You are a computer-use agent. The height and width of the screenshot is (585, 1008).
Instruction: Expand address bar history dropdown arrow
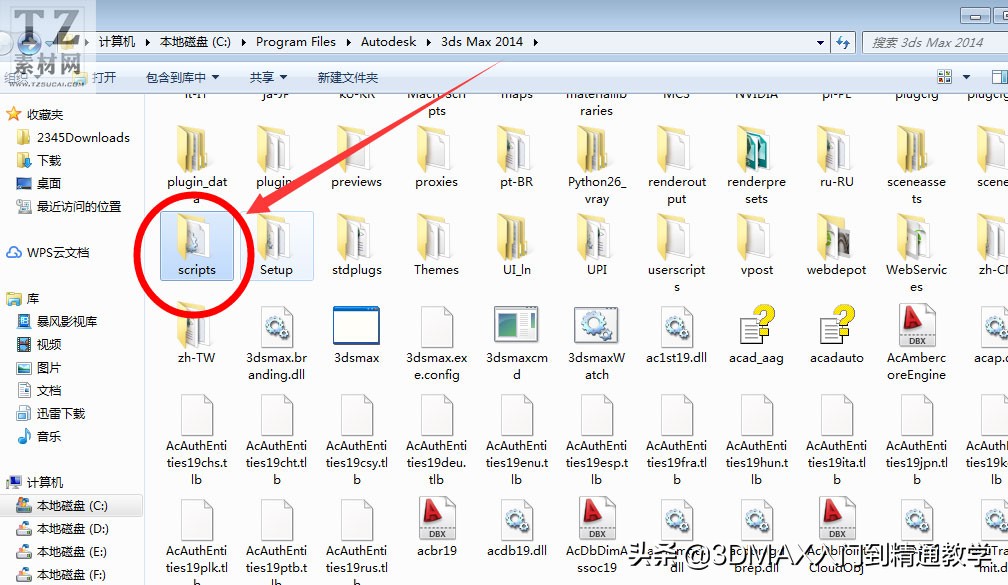click(820, 42)
